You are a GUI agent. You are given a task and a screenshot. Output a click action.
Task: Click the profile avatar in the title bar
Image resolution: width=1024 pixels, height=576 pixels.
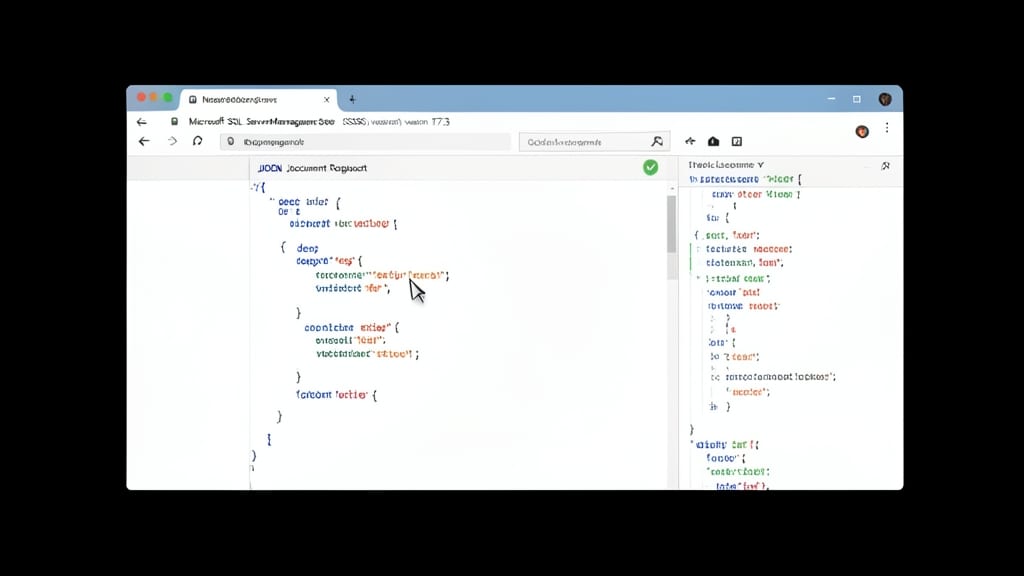pyautogui.click(x=885, y=99)
